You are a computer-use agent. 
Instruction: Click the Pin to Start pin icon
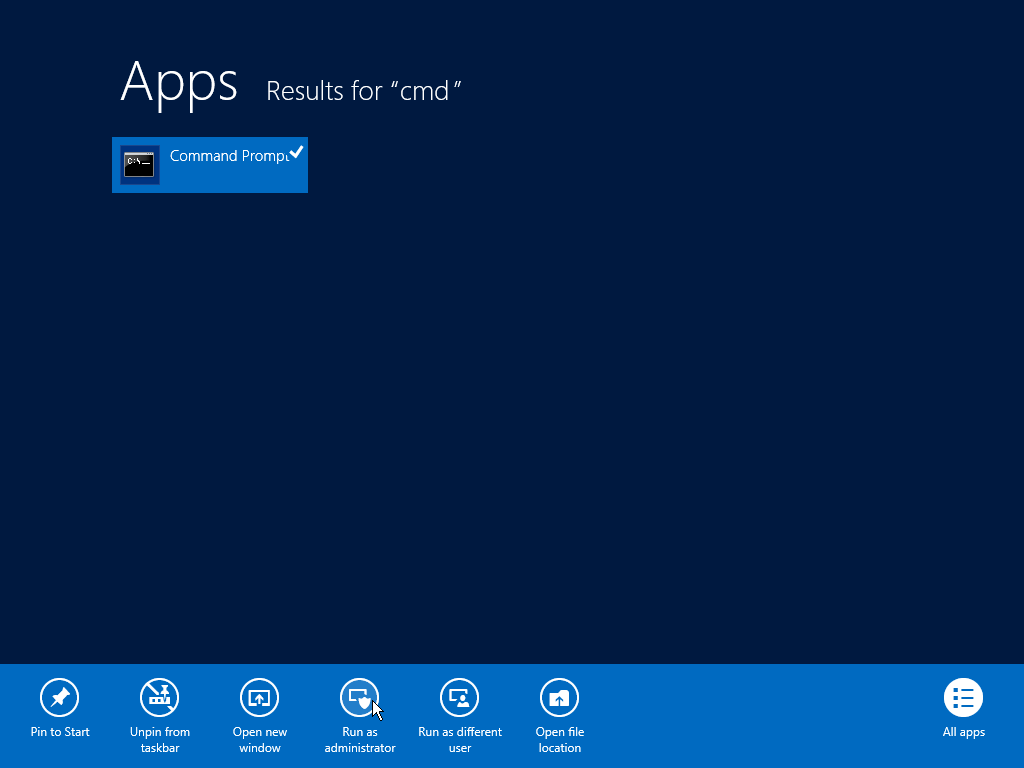60,697
